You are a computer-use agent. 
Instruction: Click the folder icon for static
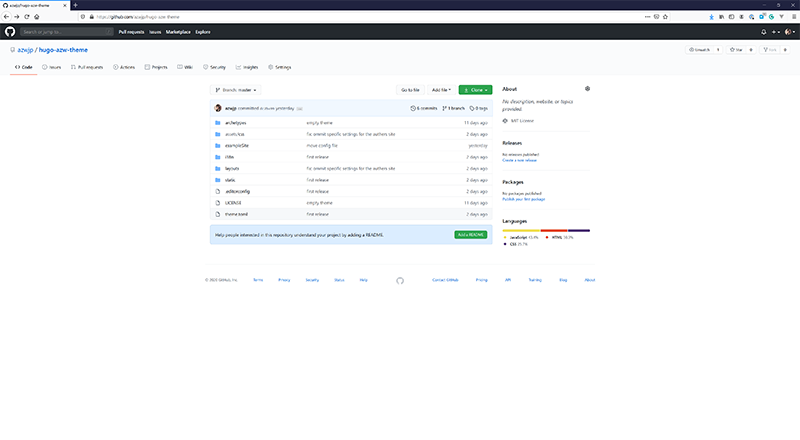pos(218,180)
